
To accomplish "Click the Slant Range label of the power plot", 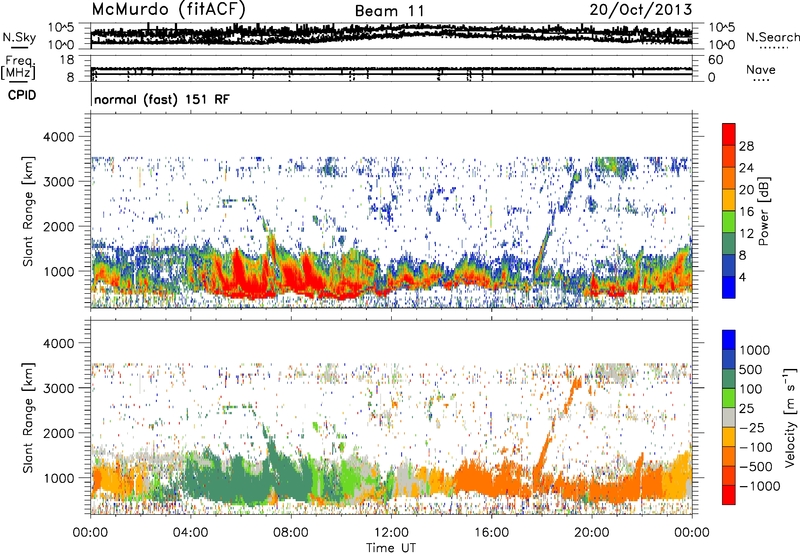I will tap(28, 211).
